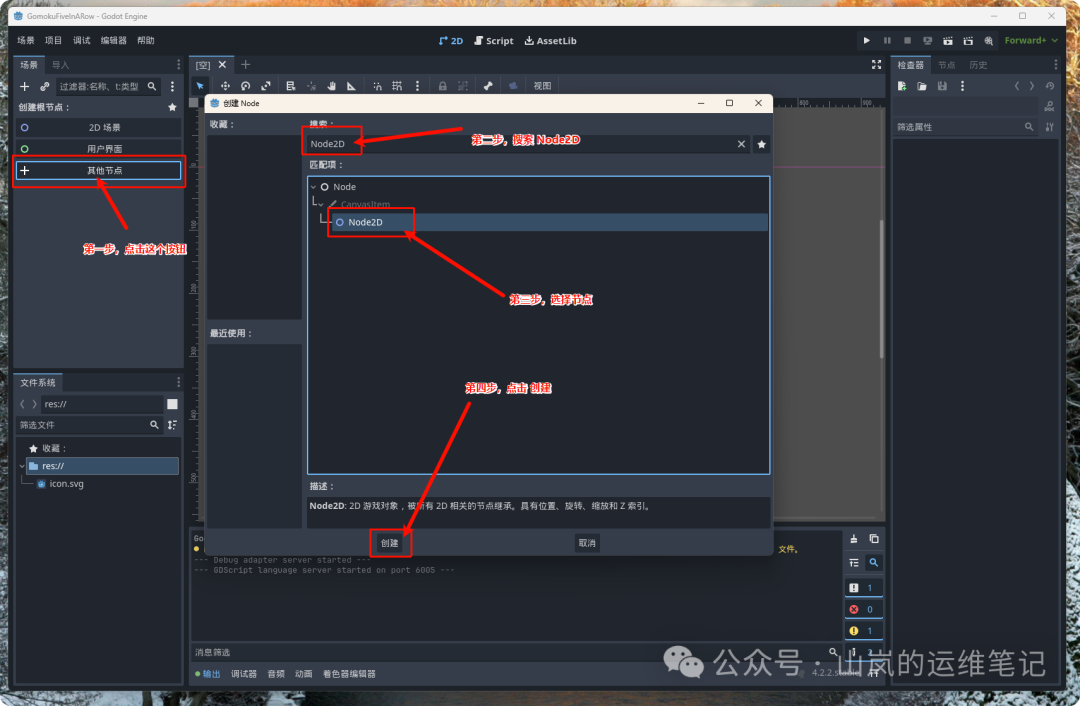Image resolution: width=1080 pixels, height=706 pixels.
Task: Switch to the 历史 tab in inspector dock
Action: (978, 65)
